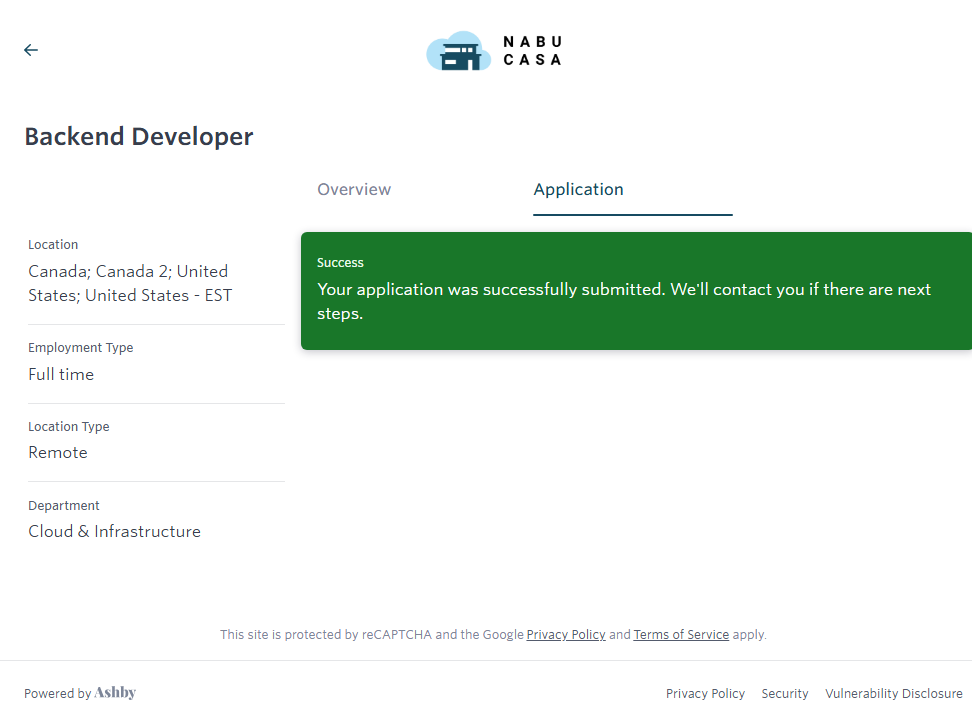972x727 pixels.
Task: Click the Remote location type value
Action: 58,453
